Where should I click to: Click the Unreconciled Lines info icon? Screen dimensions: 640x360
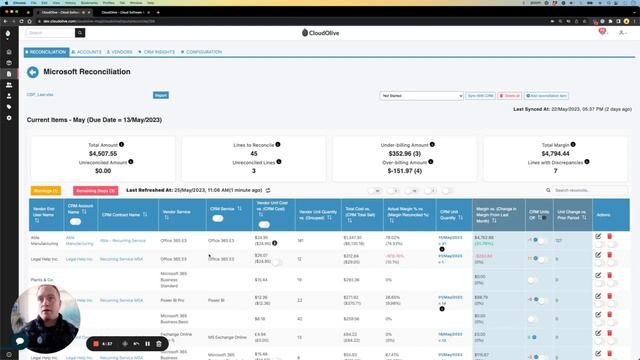[279, 162]
